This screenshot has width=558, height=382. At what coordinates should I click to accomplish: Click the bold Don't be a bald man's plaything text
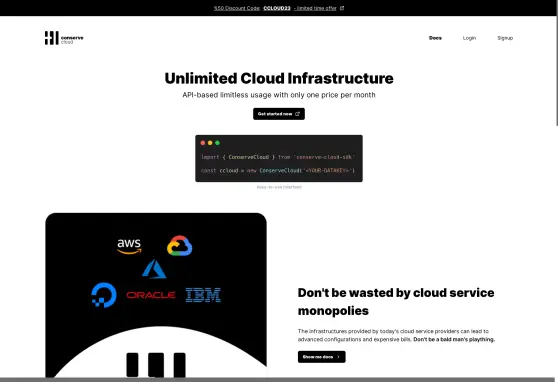tap(454, 339)
